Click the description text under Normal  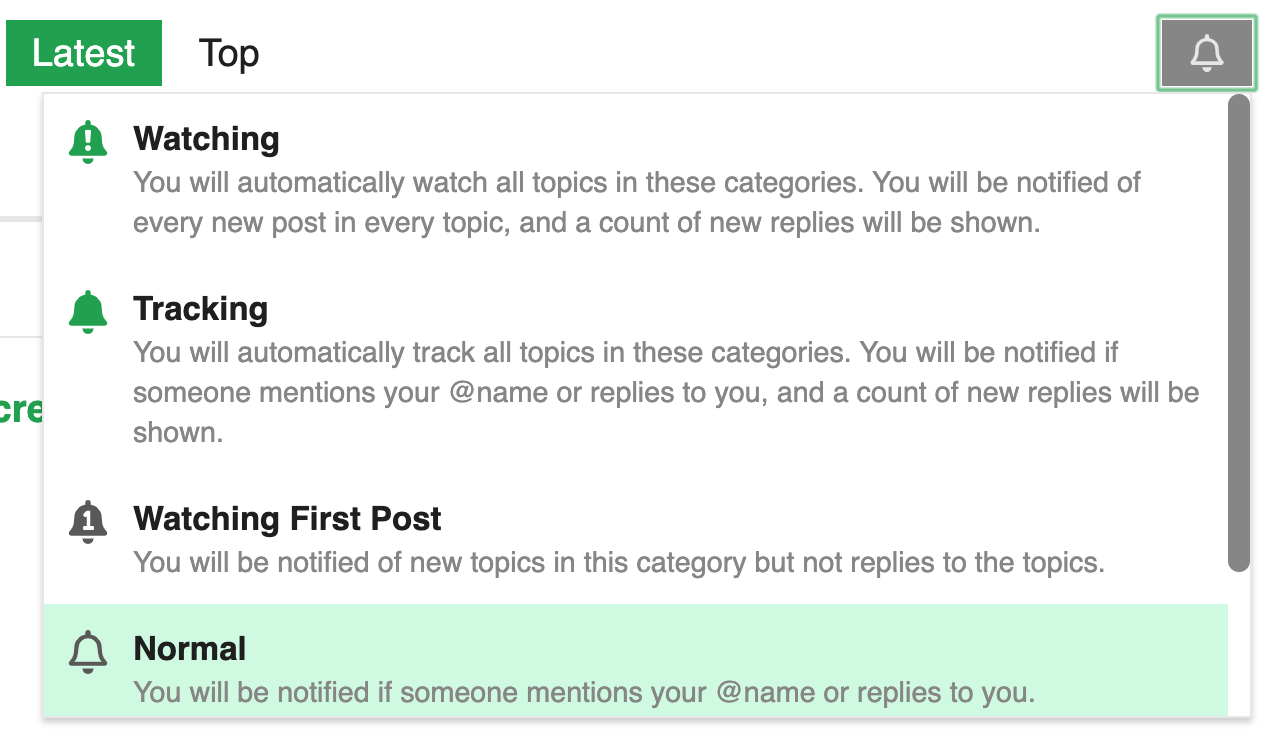584,692
